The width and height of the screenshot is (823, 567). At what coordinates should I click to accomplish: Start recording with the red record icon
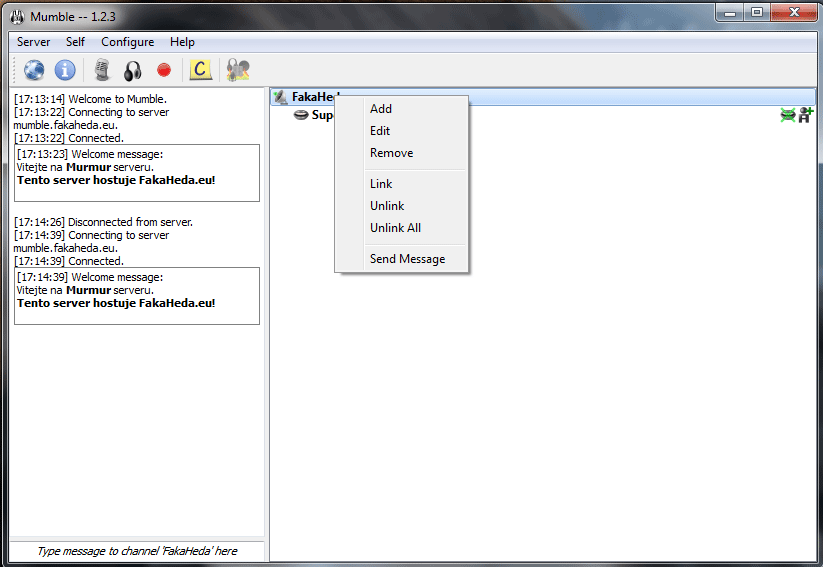pos(164,70)
